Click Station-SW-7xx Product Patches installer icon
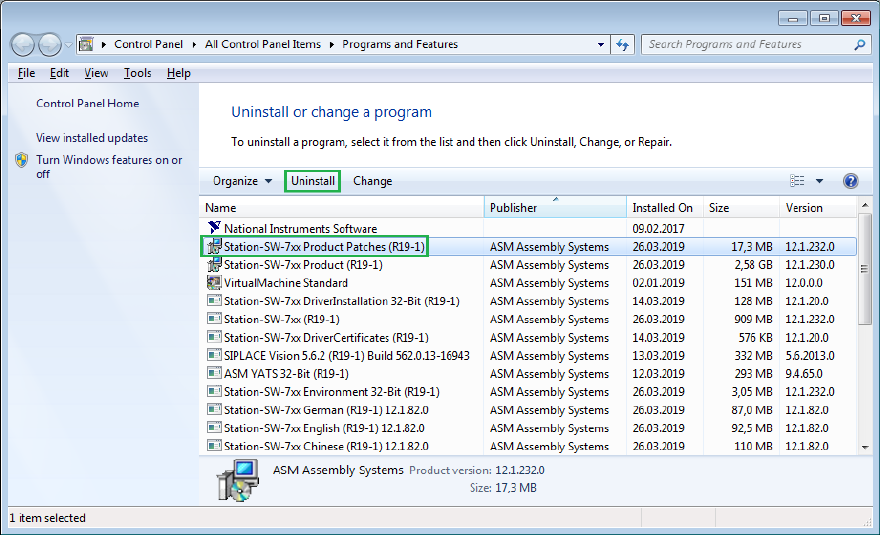880x535 pixels. pos(214,246)
